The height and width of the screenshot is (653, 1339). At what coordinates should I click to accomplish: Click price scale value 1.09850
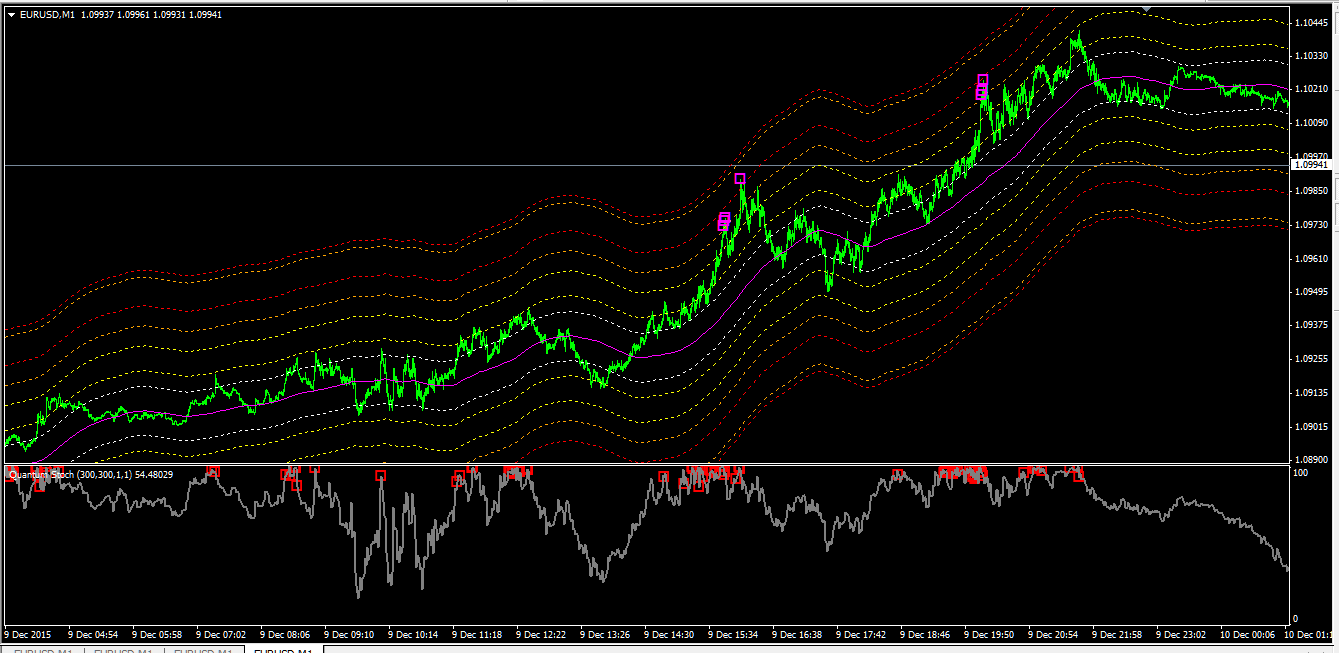coord(1311,190)
